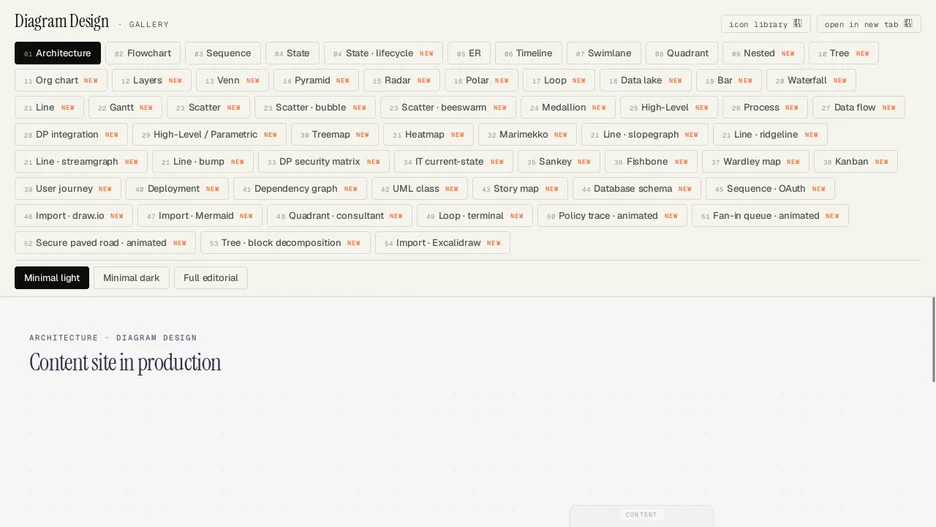Switch to the Medallion tab
Viewport: 936px width, 527px height.
(568, 107)
